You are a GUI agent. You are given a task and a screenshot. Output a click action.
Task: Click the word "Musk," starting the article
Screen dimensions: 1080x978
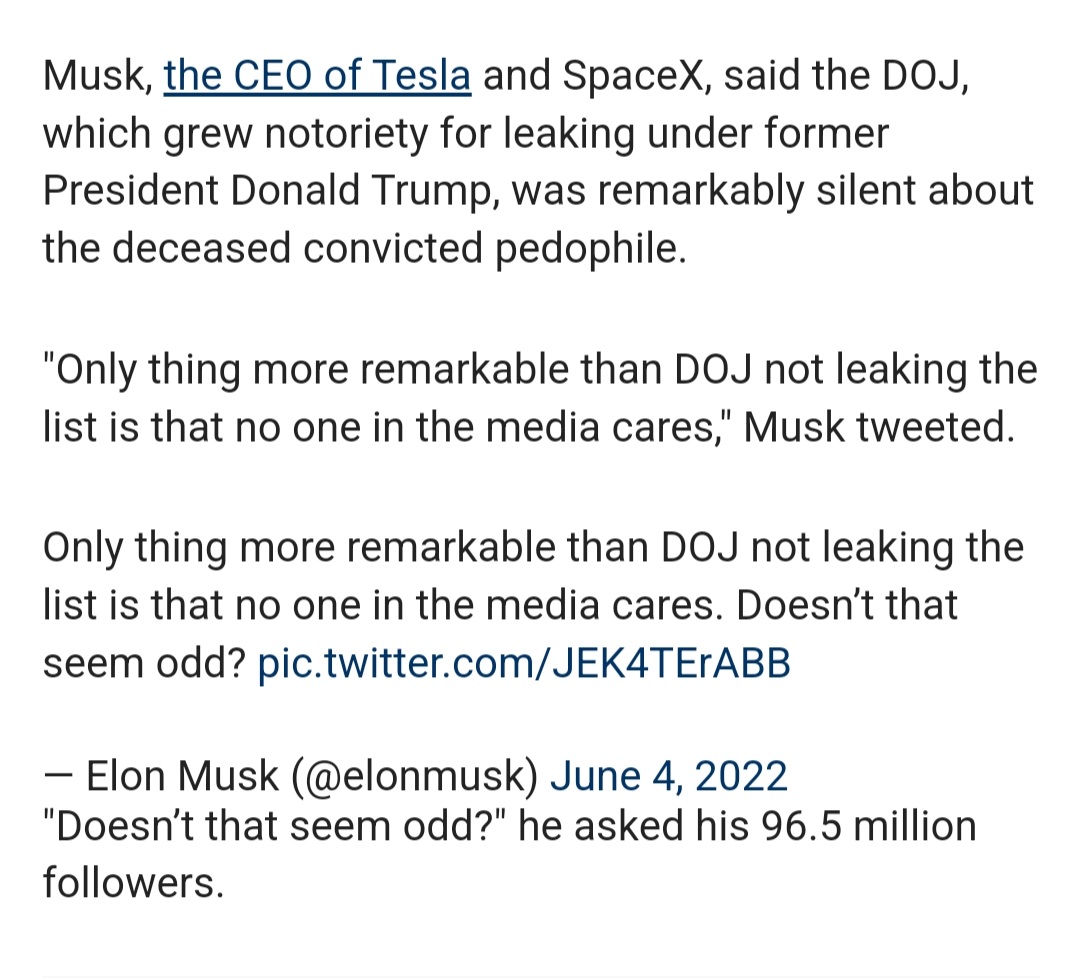click(x=98, y=75)
